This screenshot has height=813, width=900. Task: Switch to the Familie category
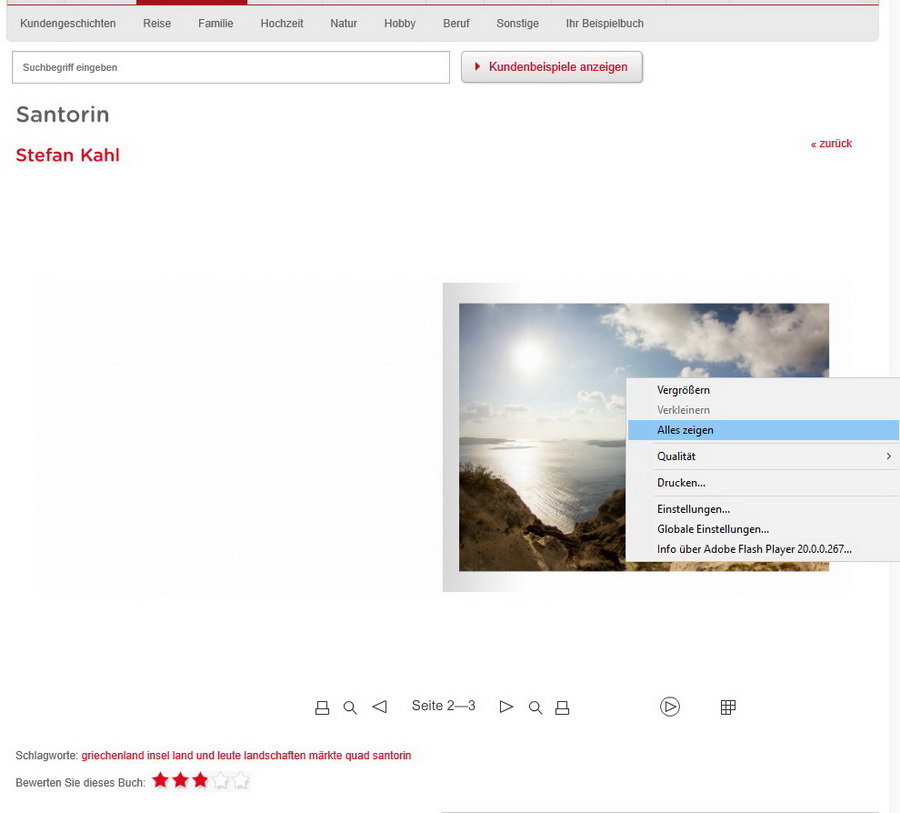(216, 24)
